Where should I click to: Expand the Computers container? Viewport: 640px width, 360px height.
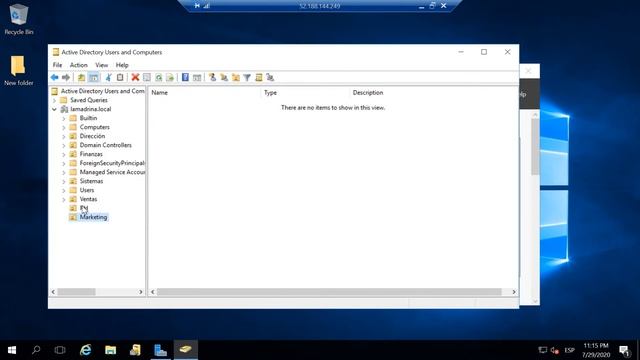point(64,127)
